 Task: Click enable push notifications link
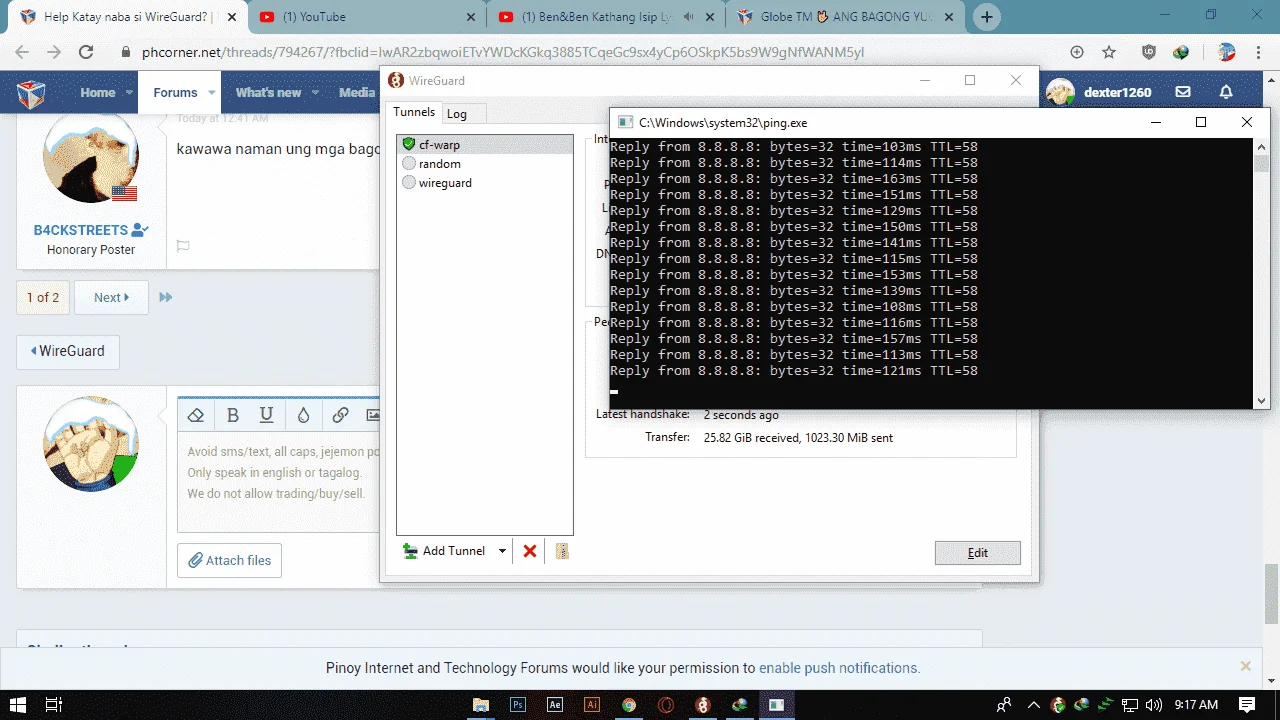point(839,668)
